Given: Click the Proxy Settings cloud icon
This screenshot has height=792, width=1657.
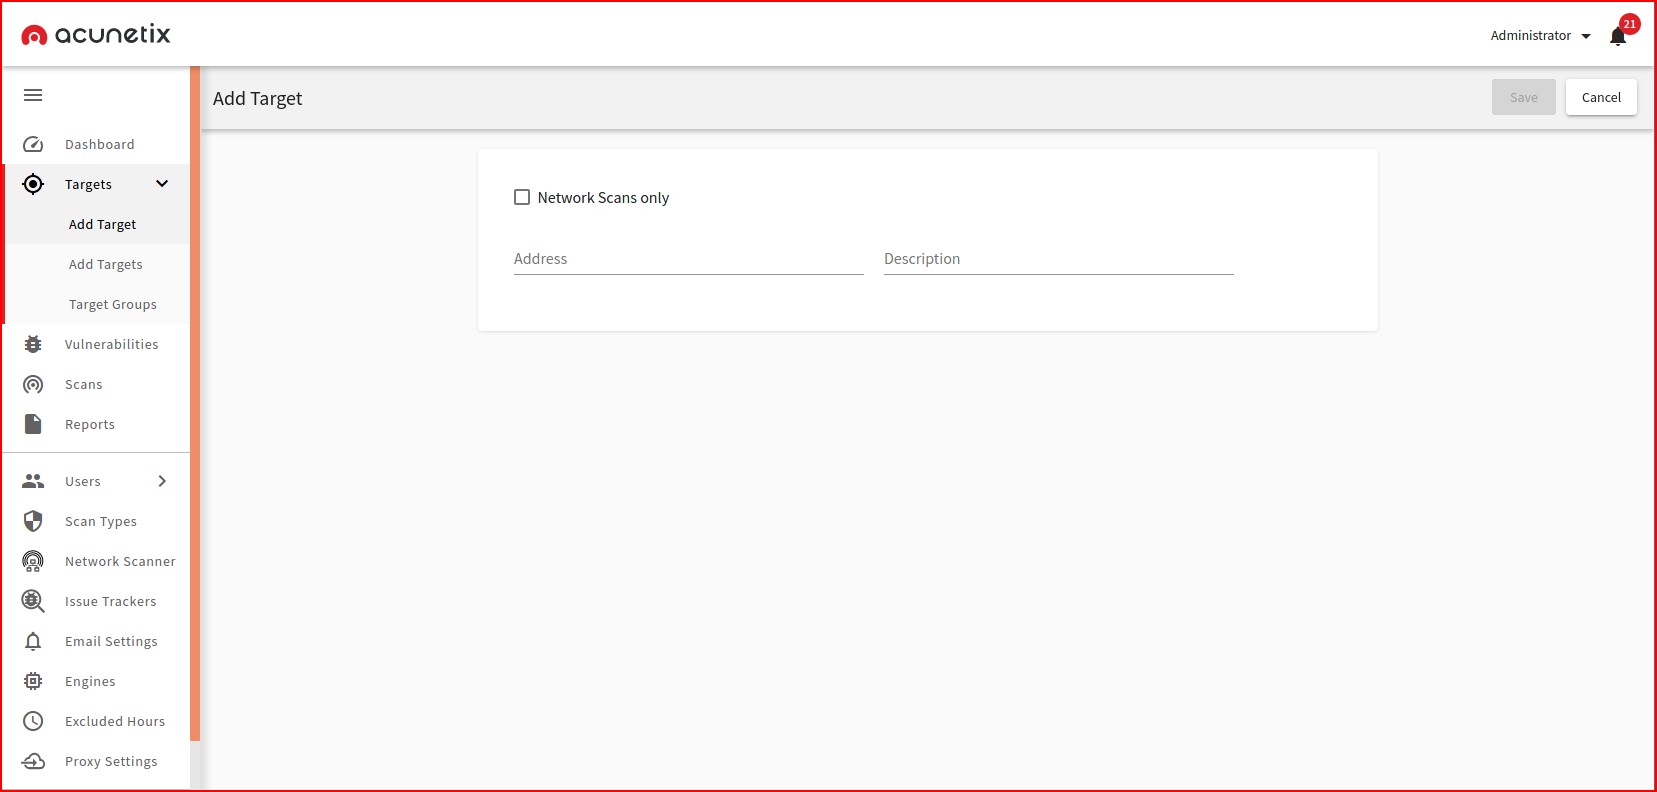Looking at the screenshot, I should coord(33,761).
